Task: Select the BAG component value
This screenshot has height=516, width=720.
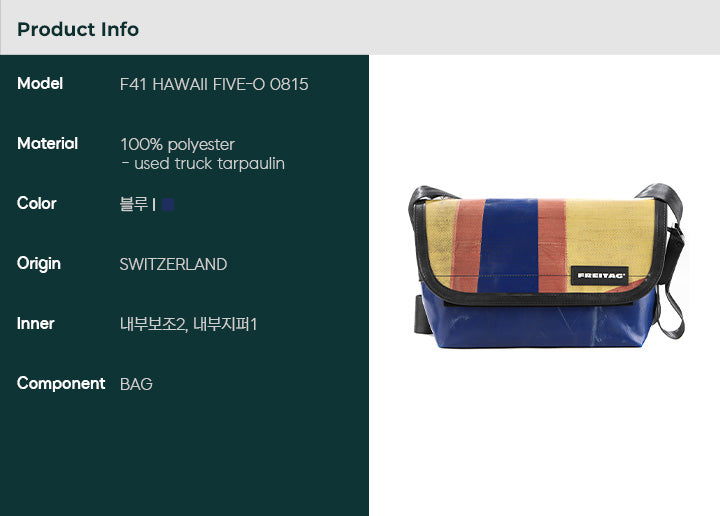Action: (136, 384)
